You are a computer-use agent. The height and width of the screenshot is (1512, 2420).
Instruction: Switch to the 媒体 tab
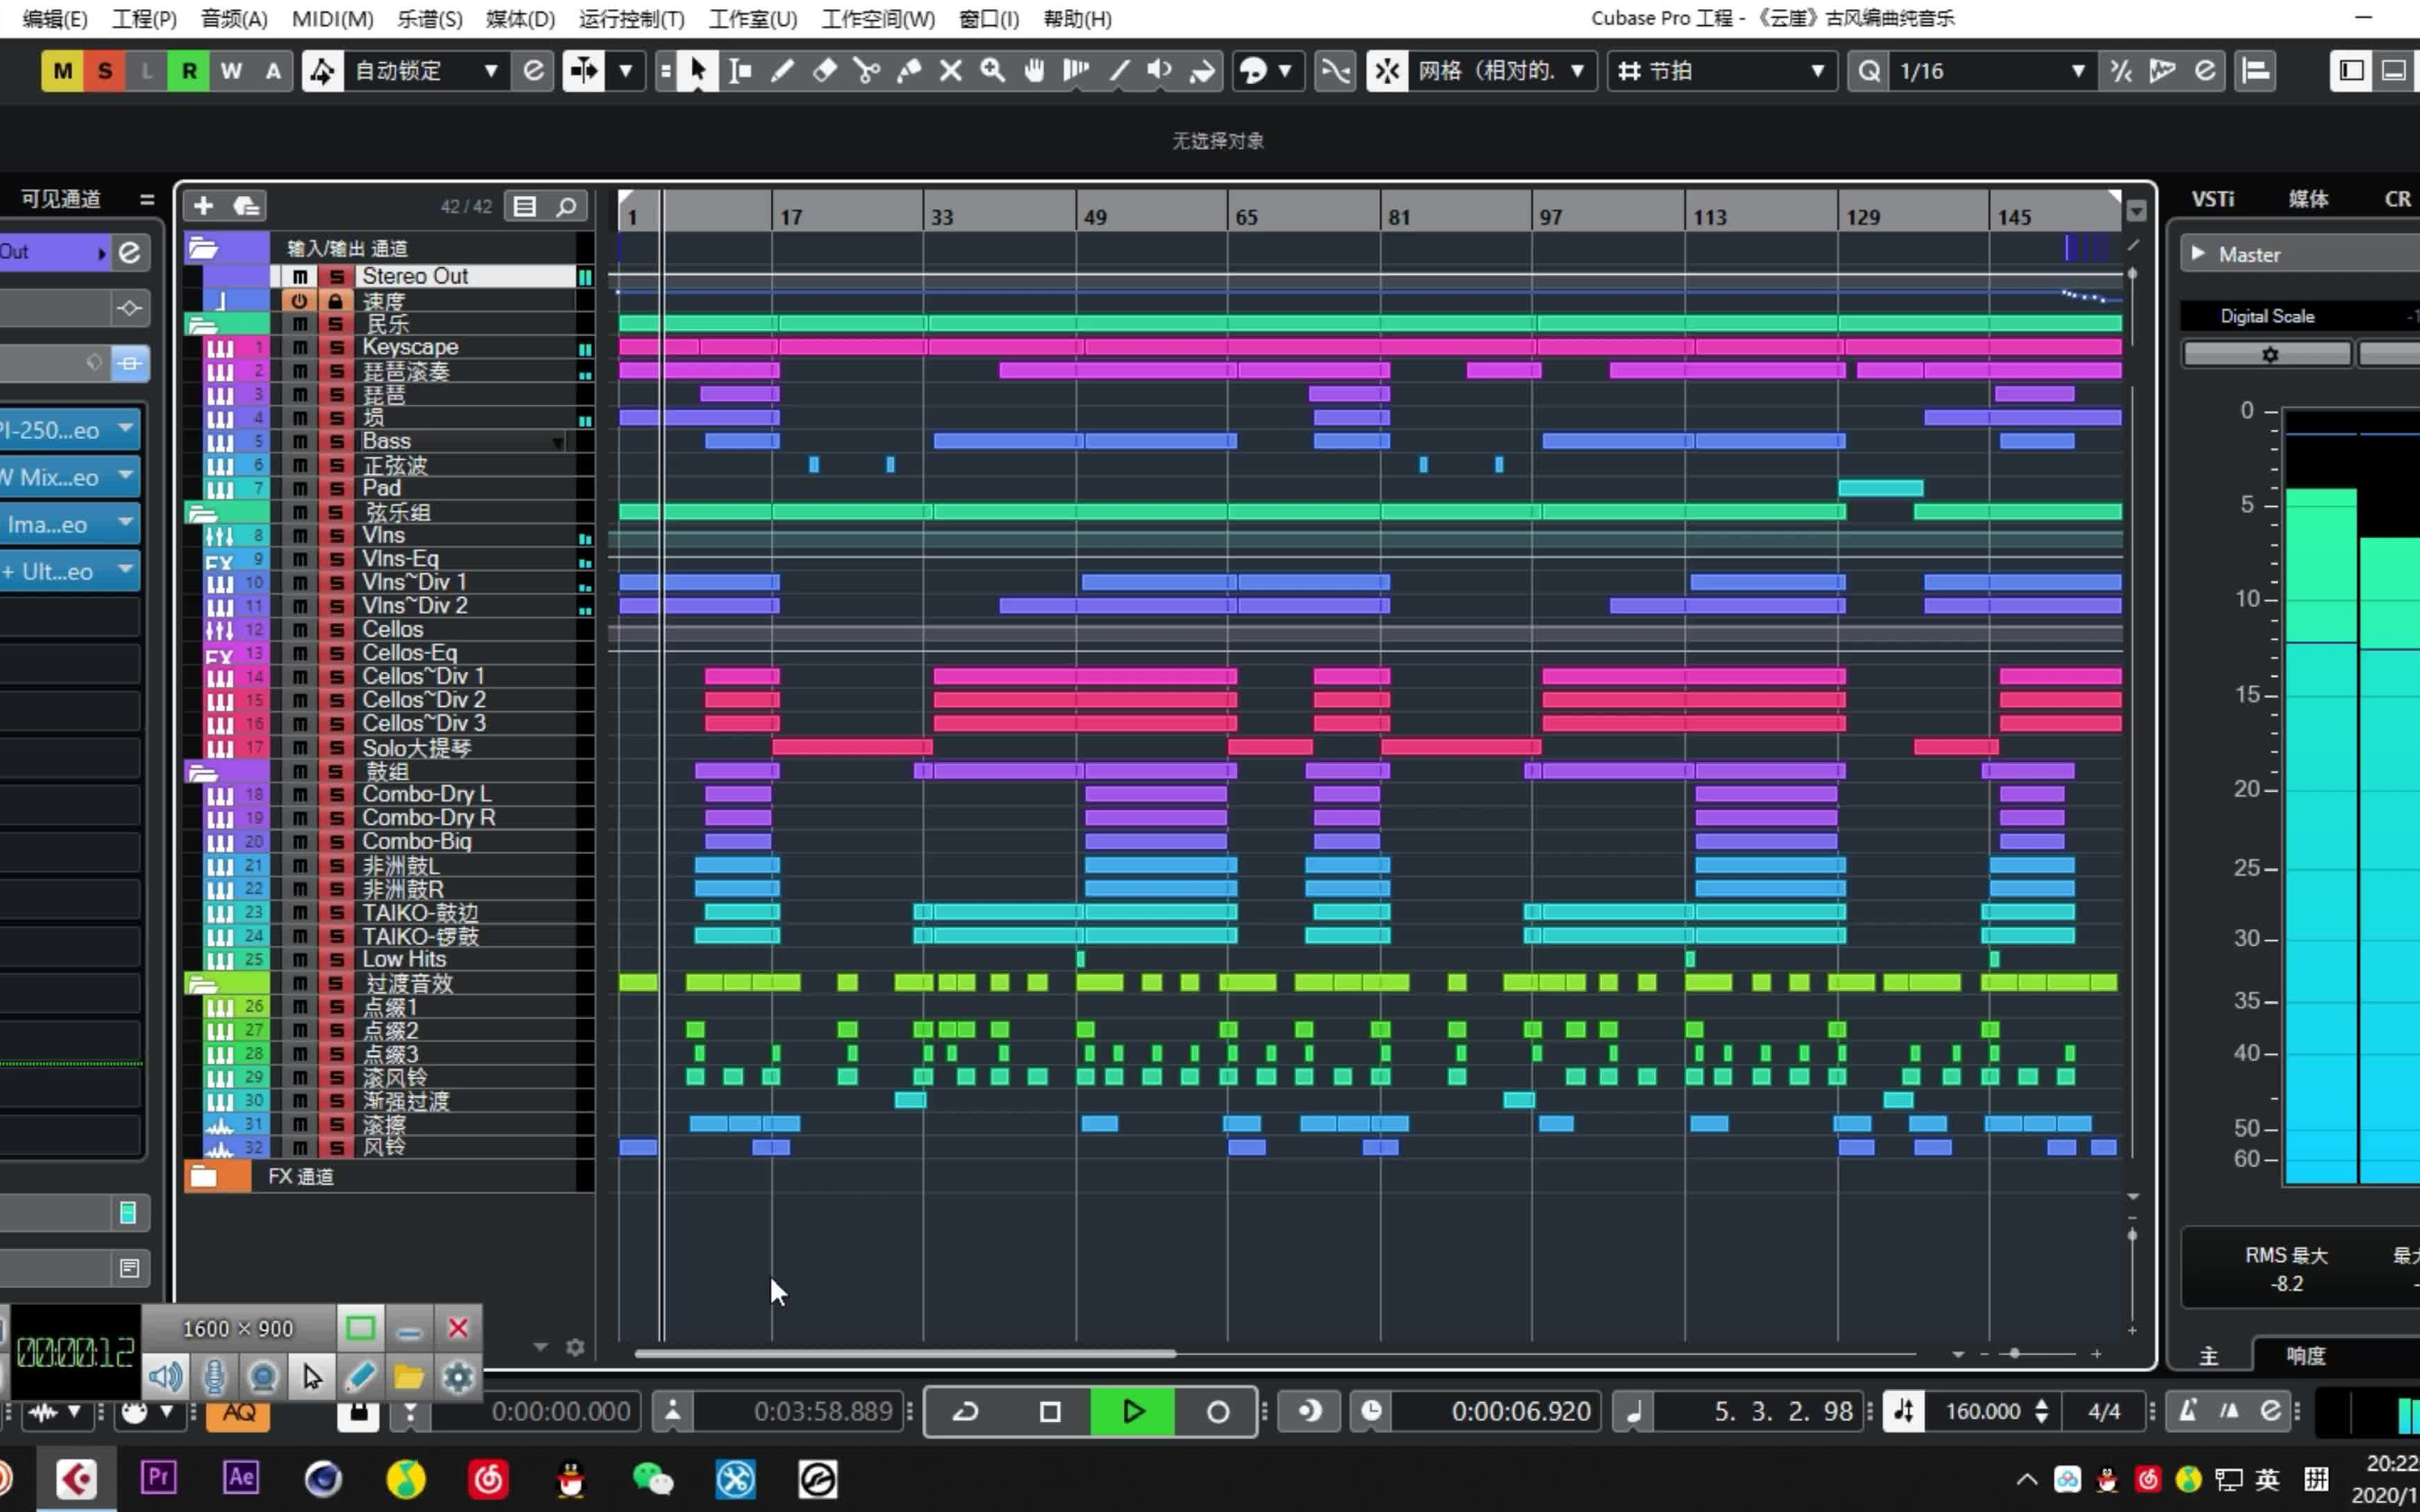coord(2308,199)
